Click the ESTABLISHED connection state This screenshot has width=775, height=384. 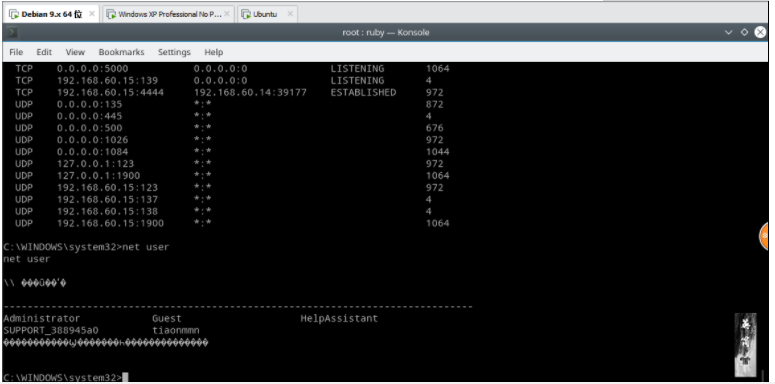click(363, 92)
